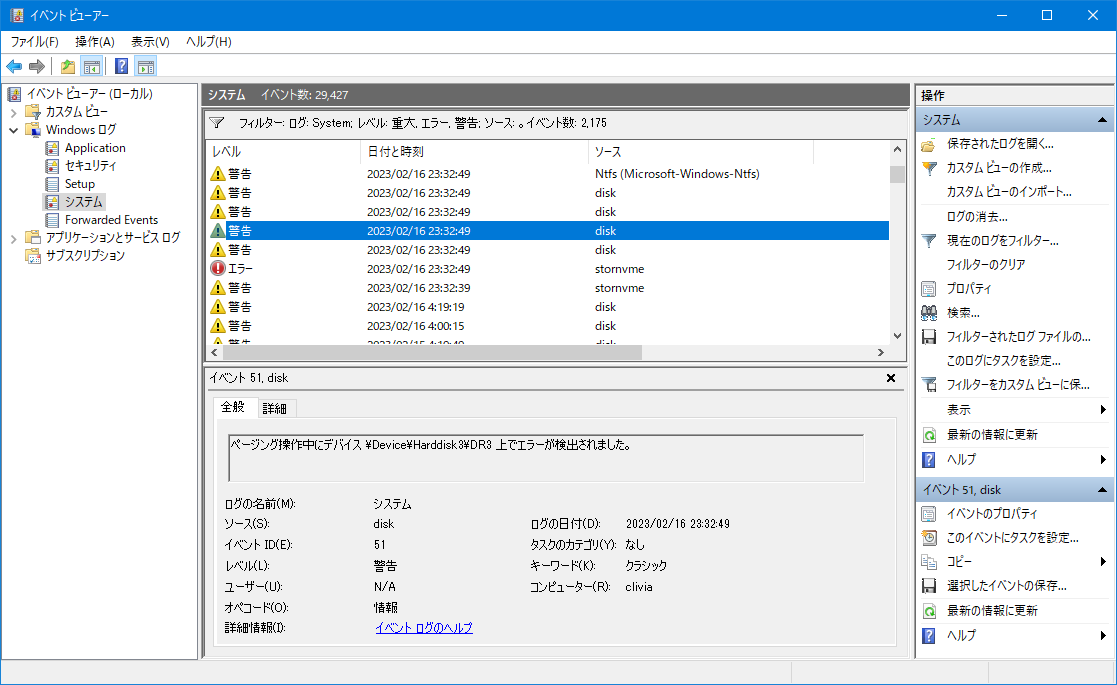Select the Application log in the tree
The width and height of the screenshot is (1117, 685).
95,147
